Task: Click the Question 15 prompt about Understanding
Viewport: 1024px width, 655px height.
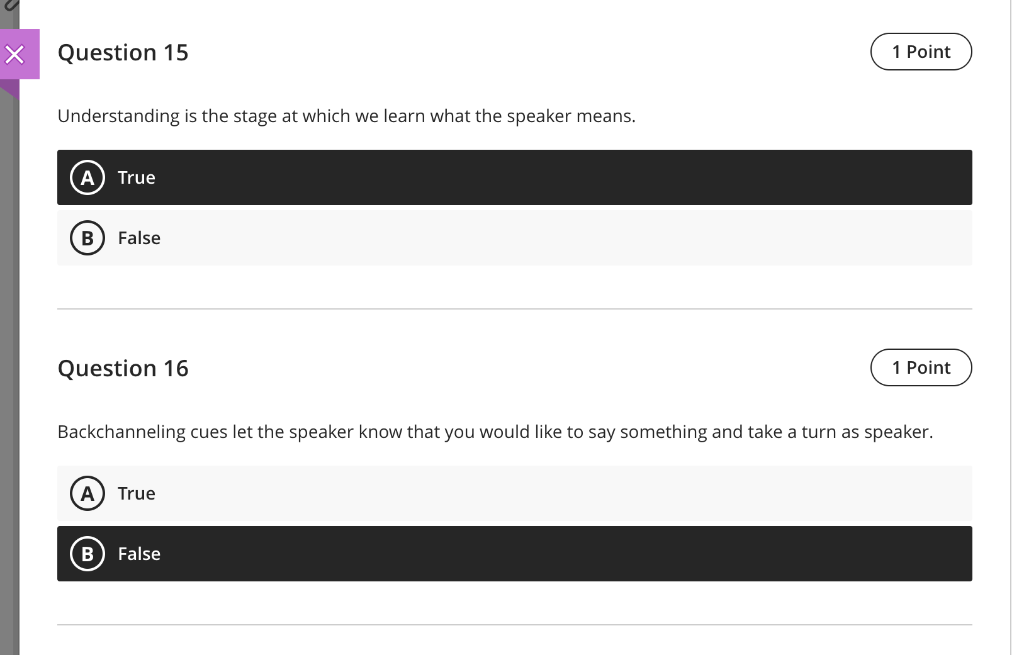Action: pyautogui.click(x=344, y=116)
